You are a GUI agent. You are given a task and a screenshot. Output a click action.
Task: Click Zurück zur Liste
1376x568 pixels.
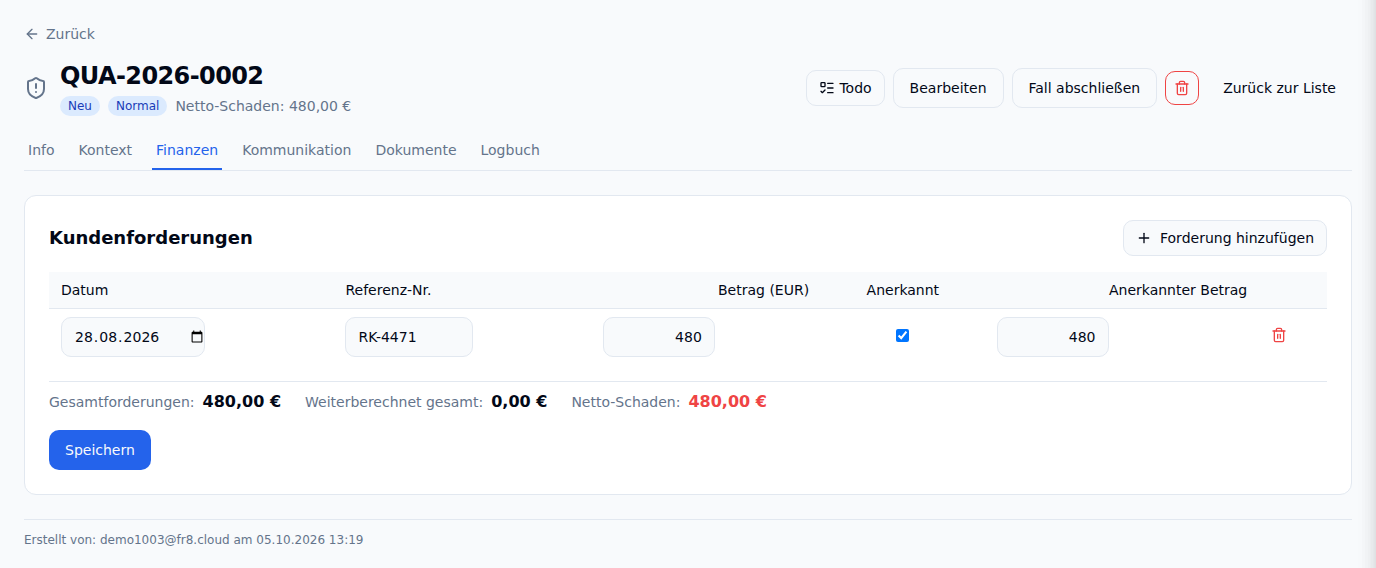click(x=1279, y=88)
